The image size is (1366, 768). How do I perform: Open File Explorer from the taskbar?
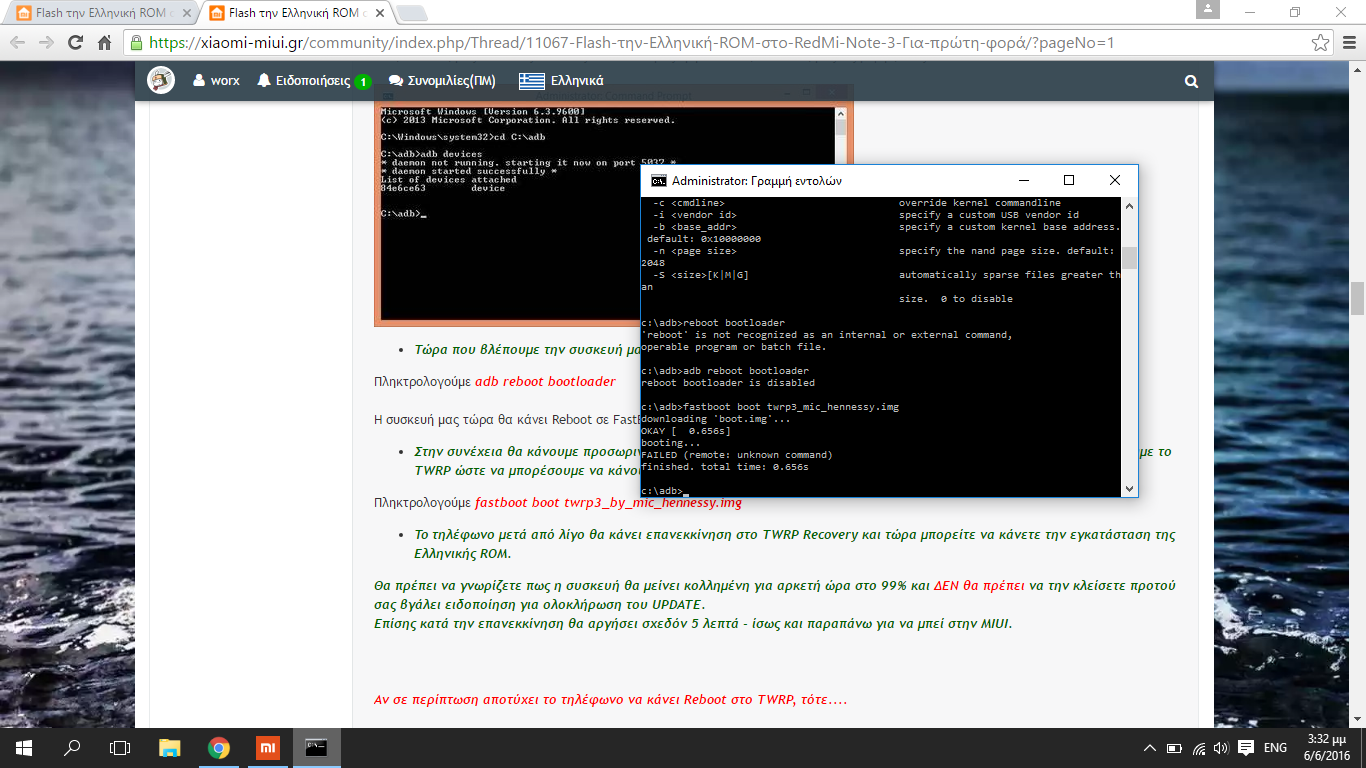(x=170, y=748)
